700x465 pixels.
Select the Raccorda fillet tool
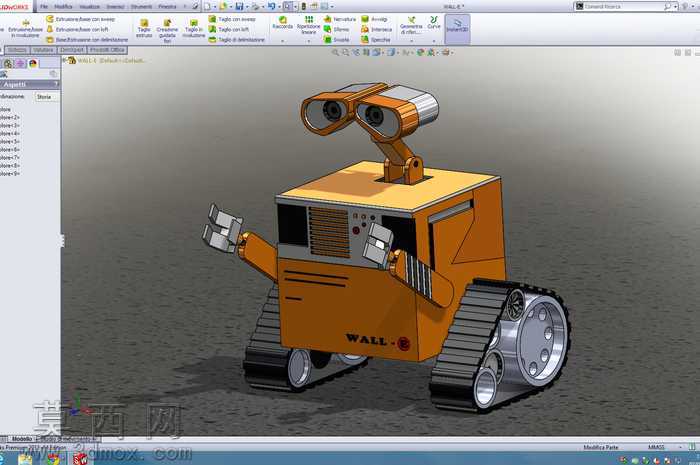click(x=283, y=23)
